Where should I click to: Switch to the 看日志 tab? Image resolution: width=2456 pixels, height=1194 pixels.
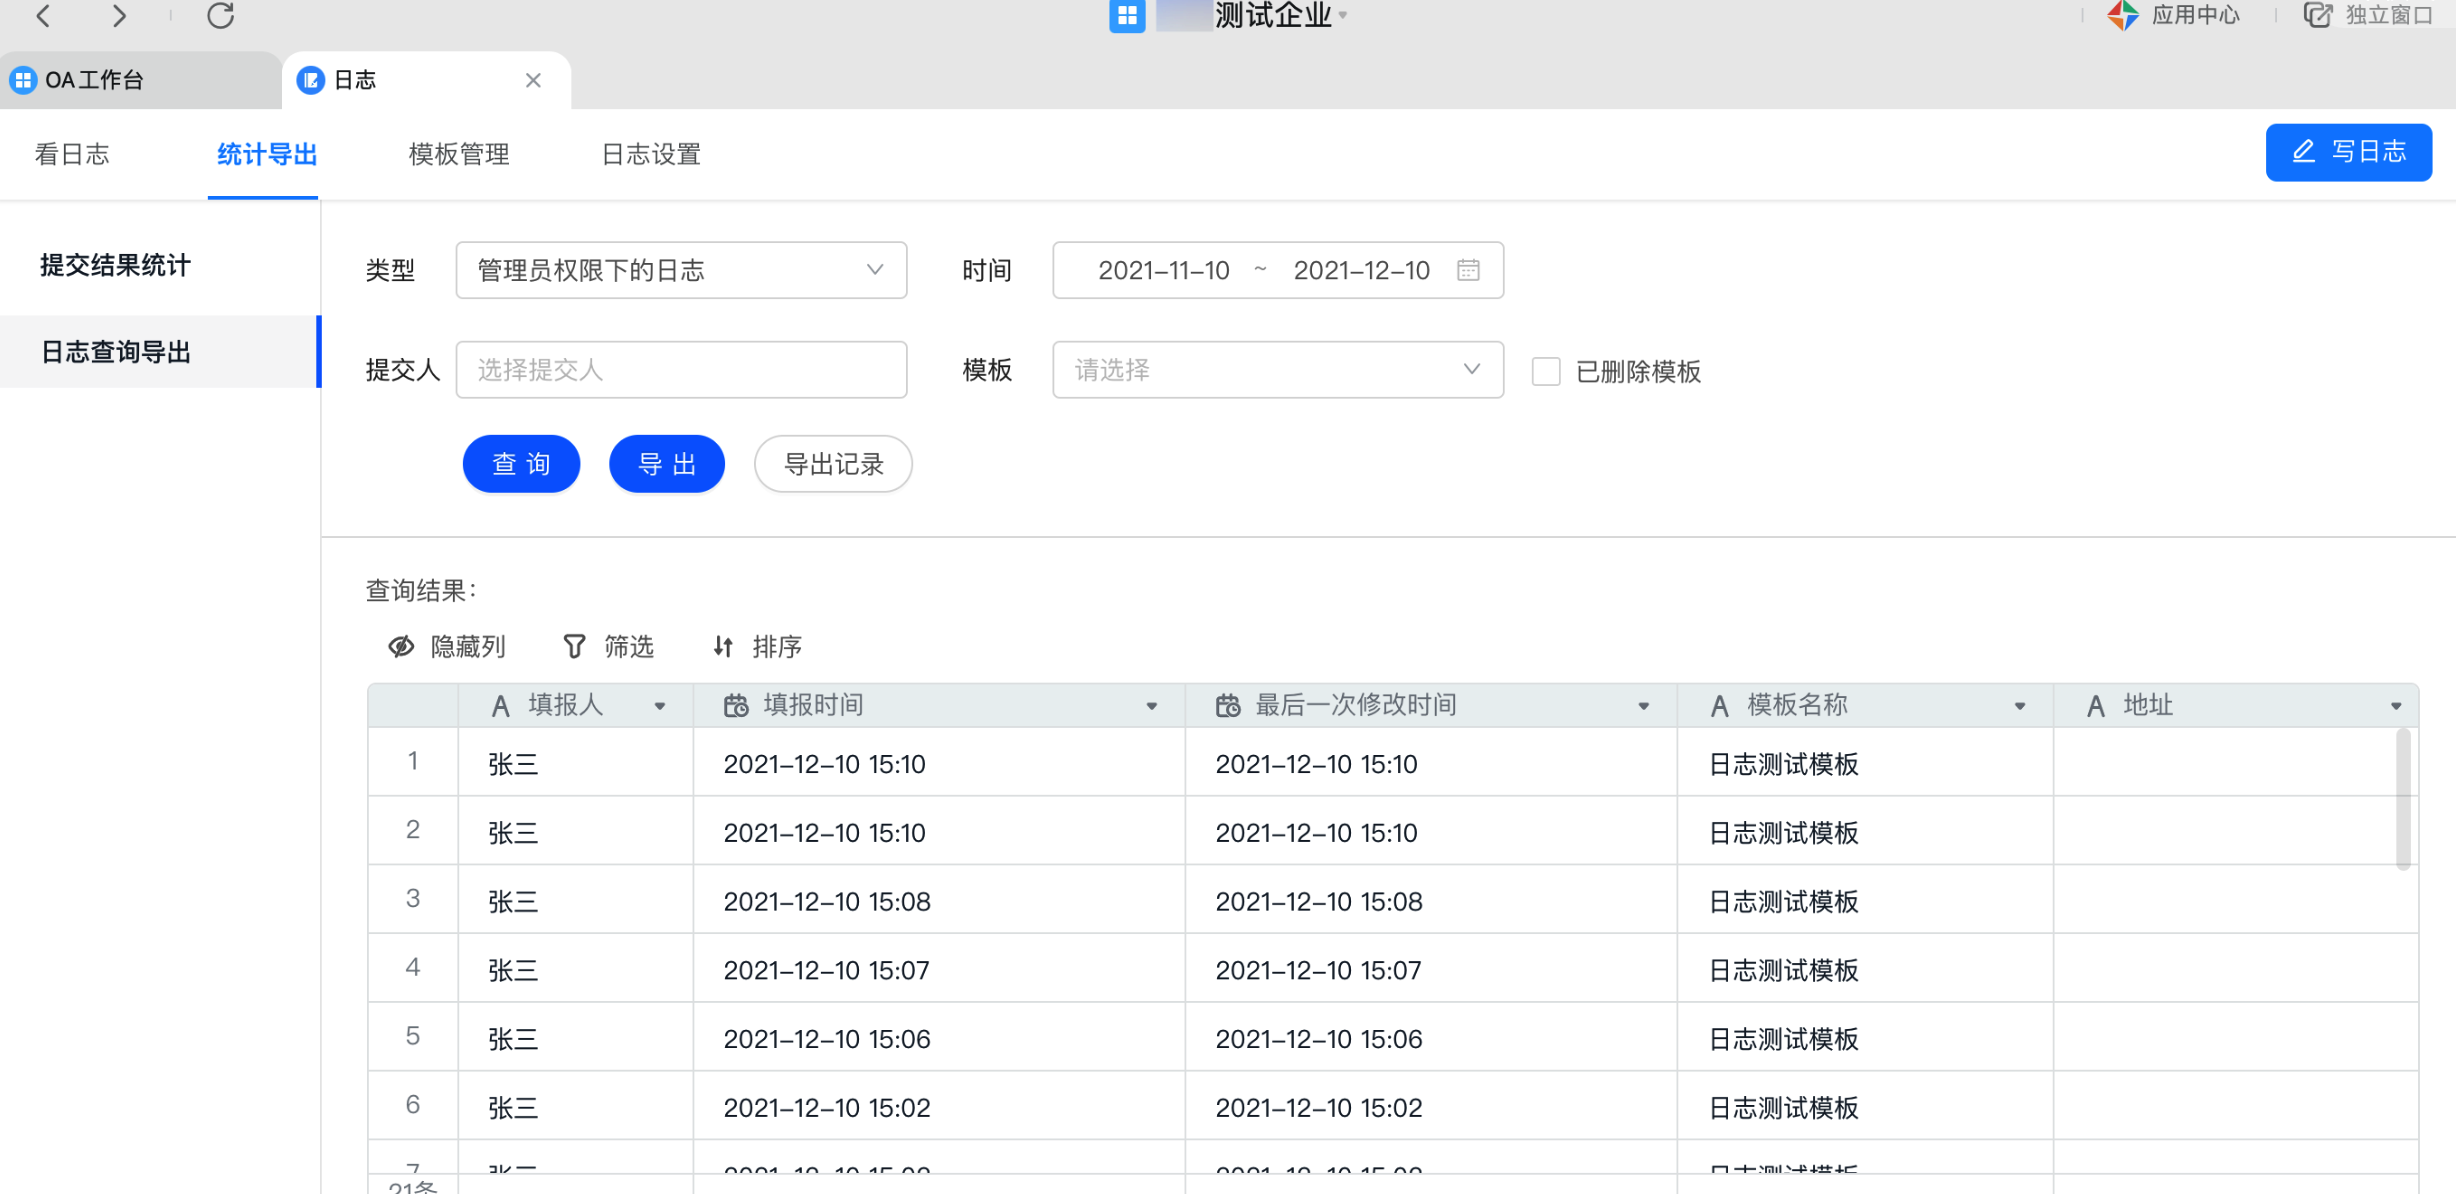click(72, 154)
